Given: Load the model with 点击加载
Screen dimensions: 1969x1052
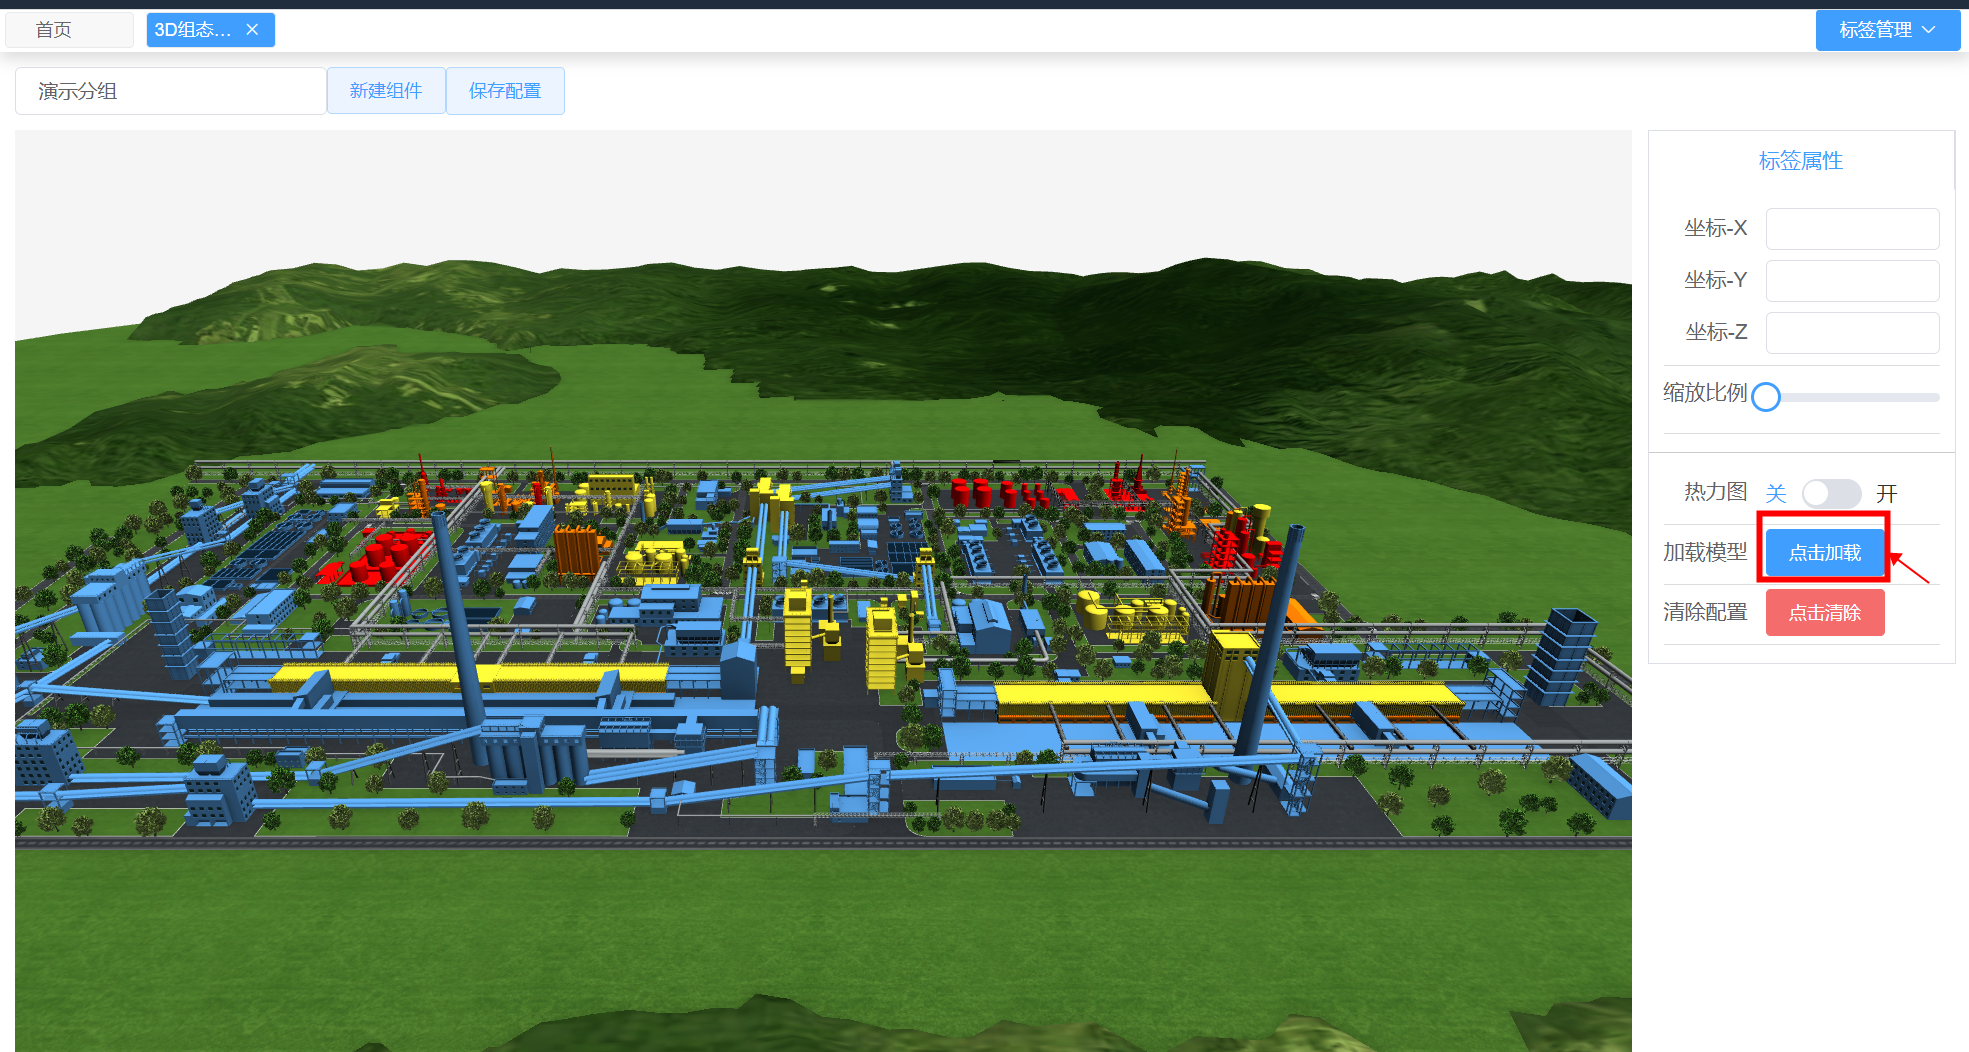Looking at the screenshot, I should [x=1824, y=553].
